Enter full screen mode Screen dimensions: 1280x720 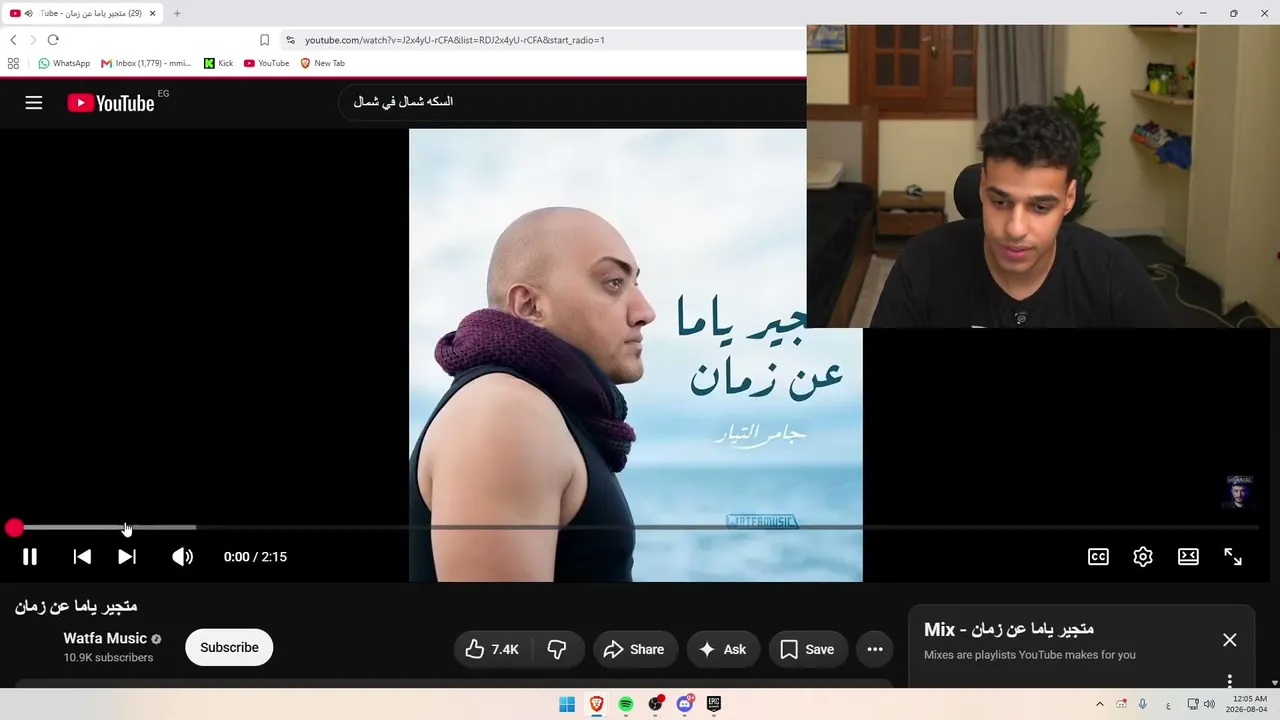(1233, 557)
